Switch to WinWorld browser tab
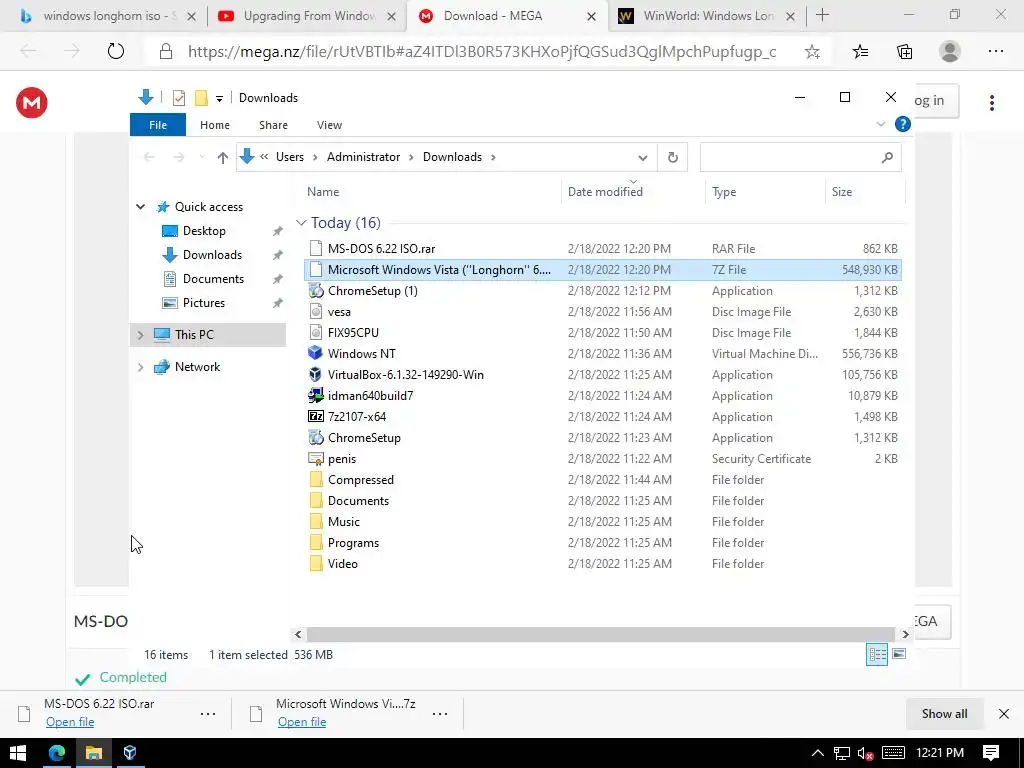This screenshot has width=1024, height=768. [x=708, y=16]
